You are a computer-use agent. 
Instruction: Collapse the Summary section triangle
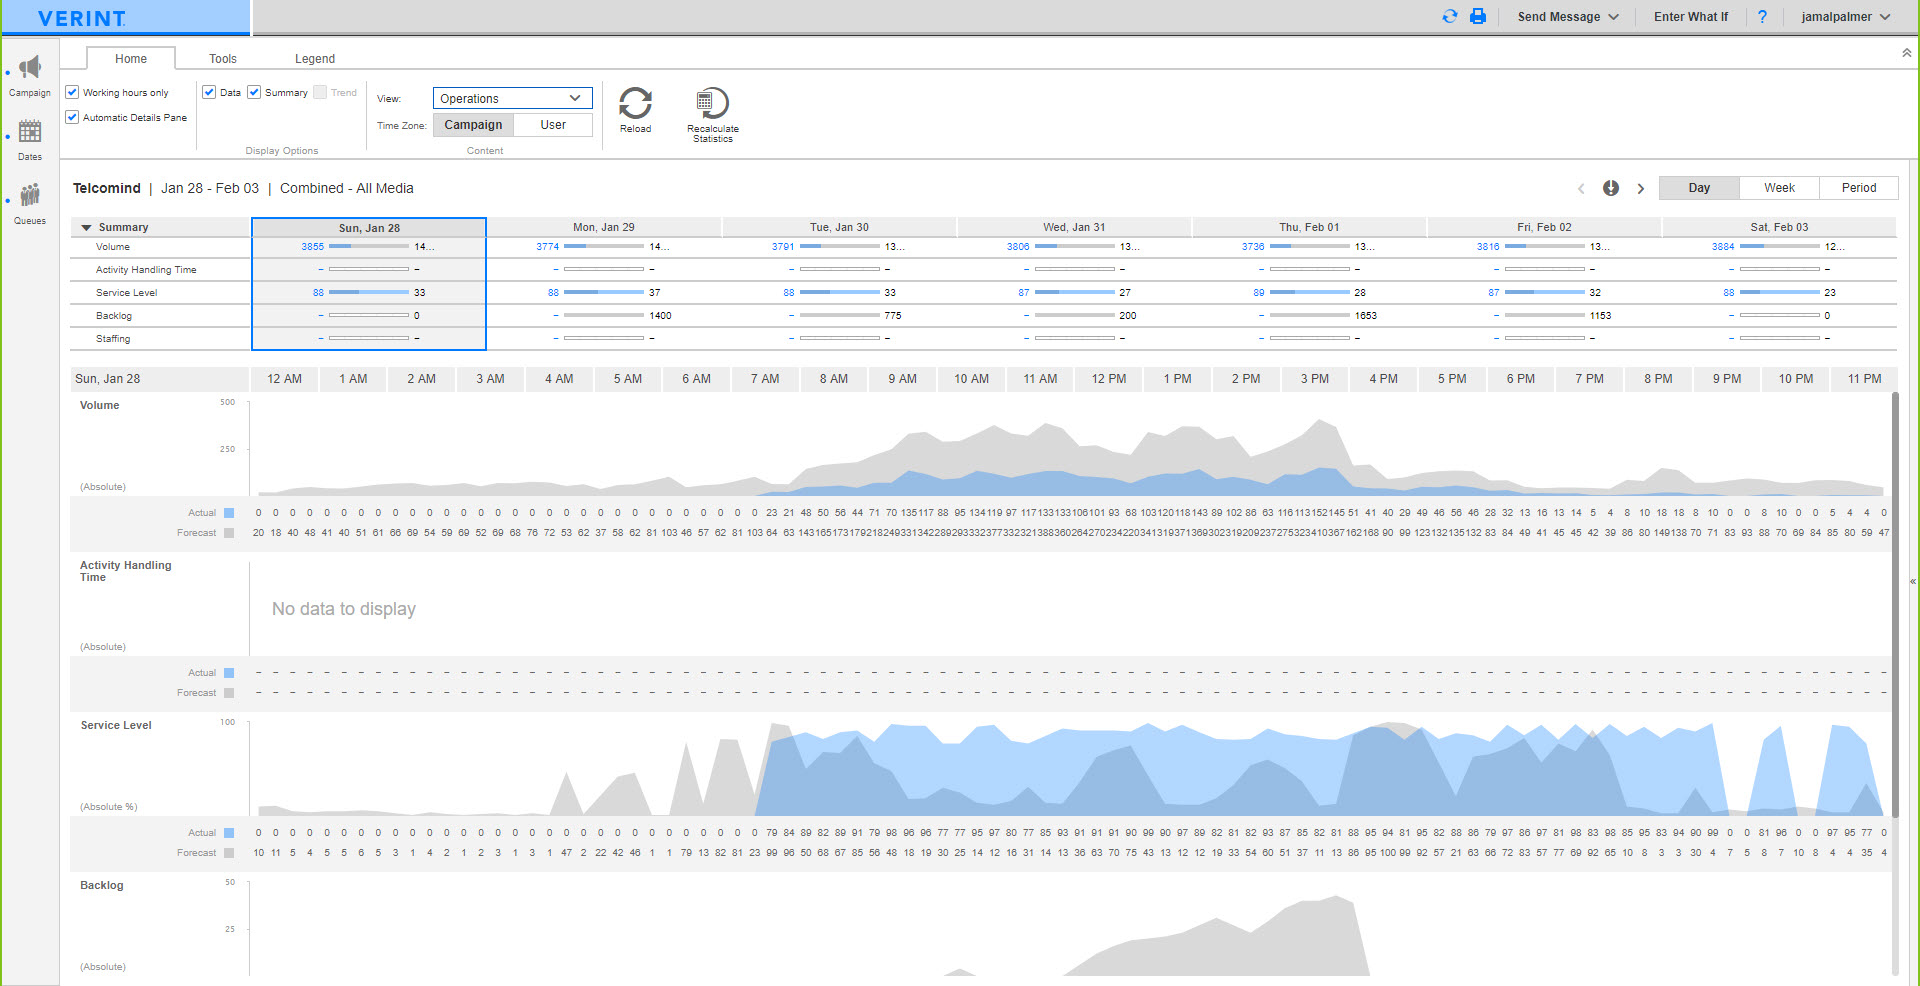[86, 228]
